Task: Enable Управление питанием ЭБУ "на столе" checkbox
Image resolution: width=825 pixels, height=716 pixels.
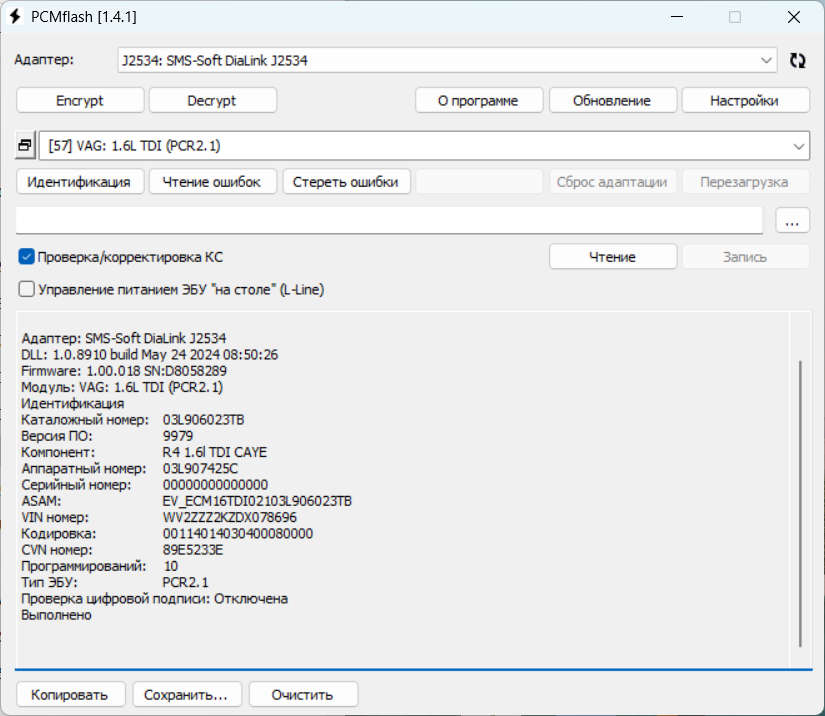Action: pos(27,289)
